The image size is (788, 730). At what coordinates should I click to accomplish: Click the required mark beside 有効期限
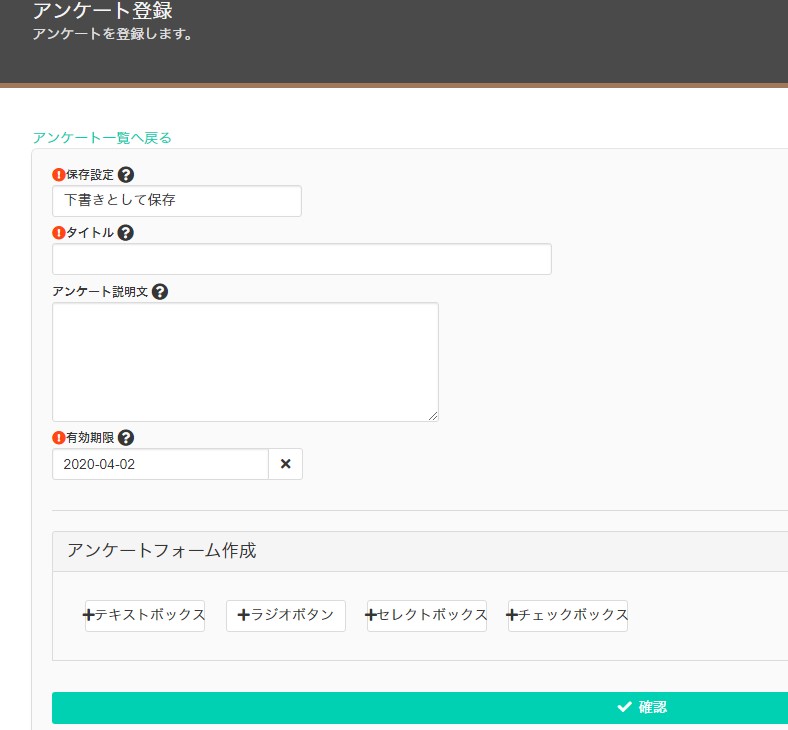coord(59,438)
